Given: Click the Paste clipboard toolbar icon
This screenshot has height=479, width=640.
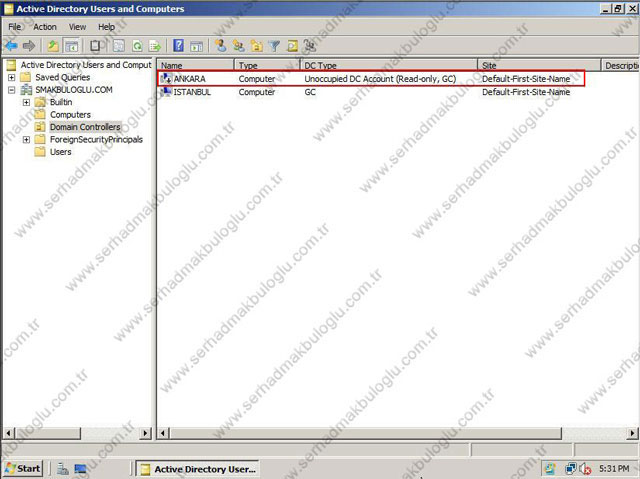Looking at the screenshot, I should [96, 46].
